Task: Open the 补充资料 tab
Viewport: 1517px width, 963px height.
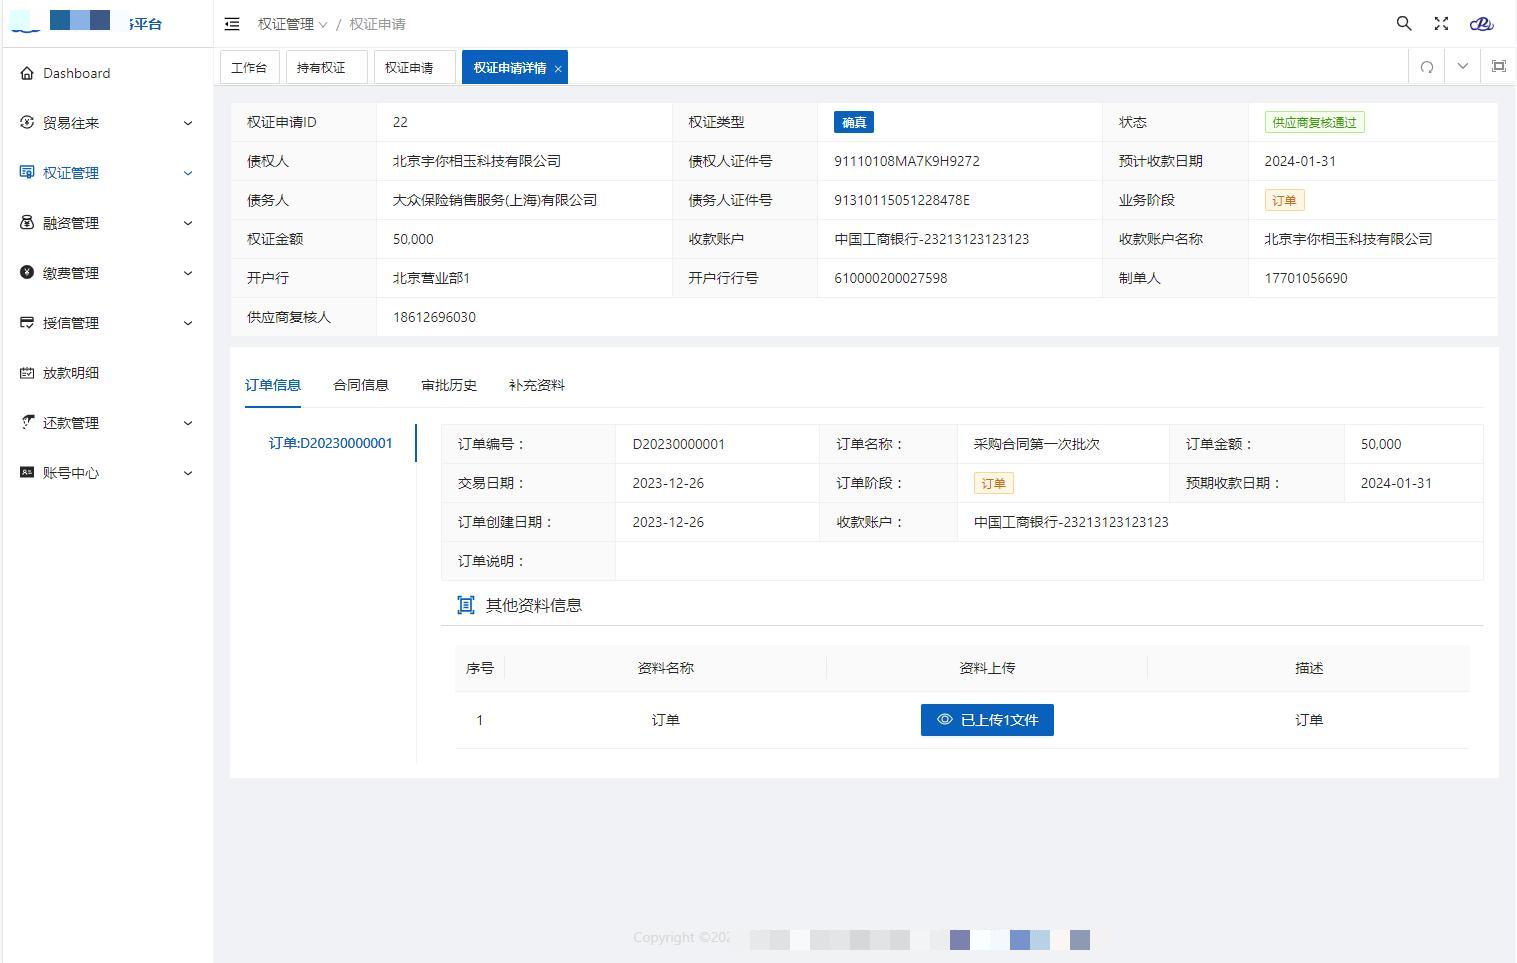Action: point(536,385)
